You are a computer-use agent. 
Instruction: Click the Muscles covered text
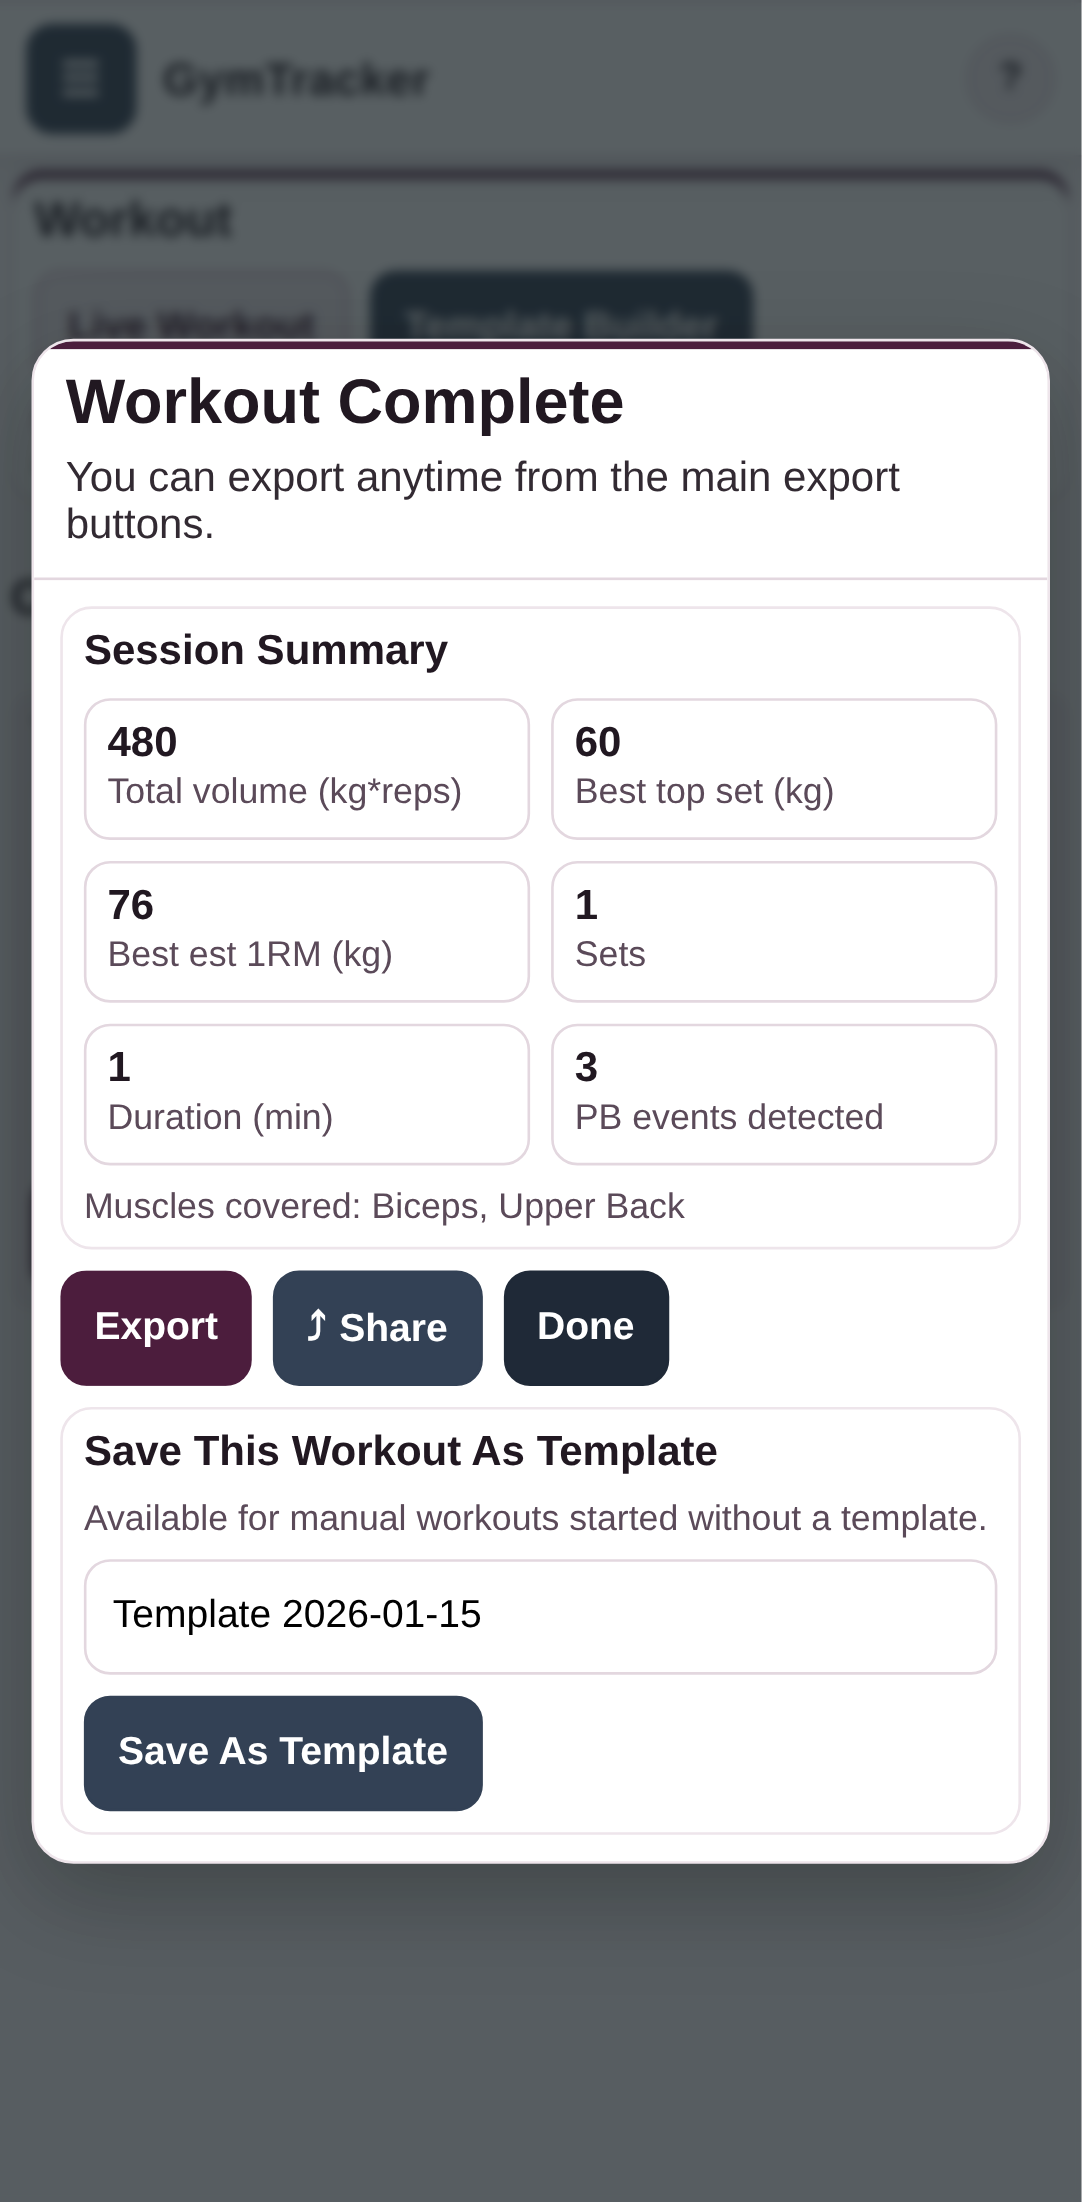(x=384, y=1206)
